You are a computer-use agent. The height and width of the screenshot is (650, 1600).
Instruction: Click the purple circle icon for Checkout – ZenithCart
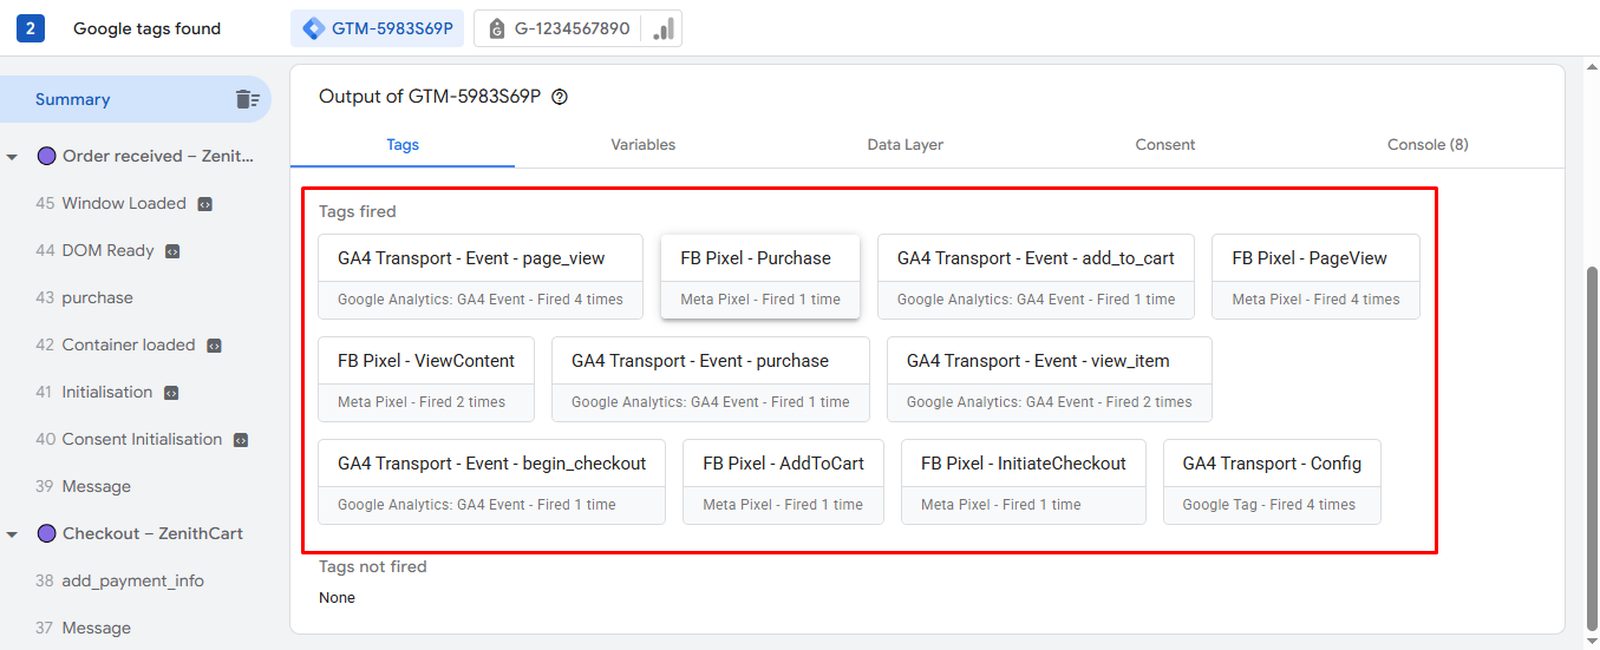coord(46,533)
